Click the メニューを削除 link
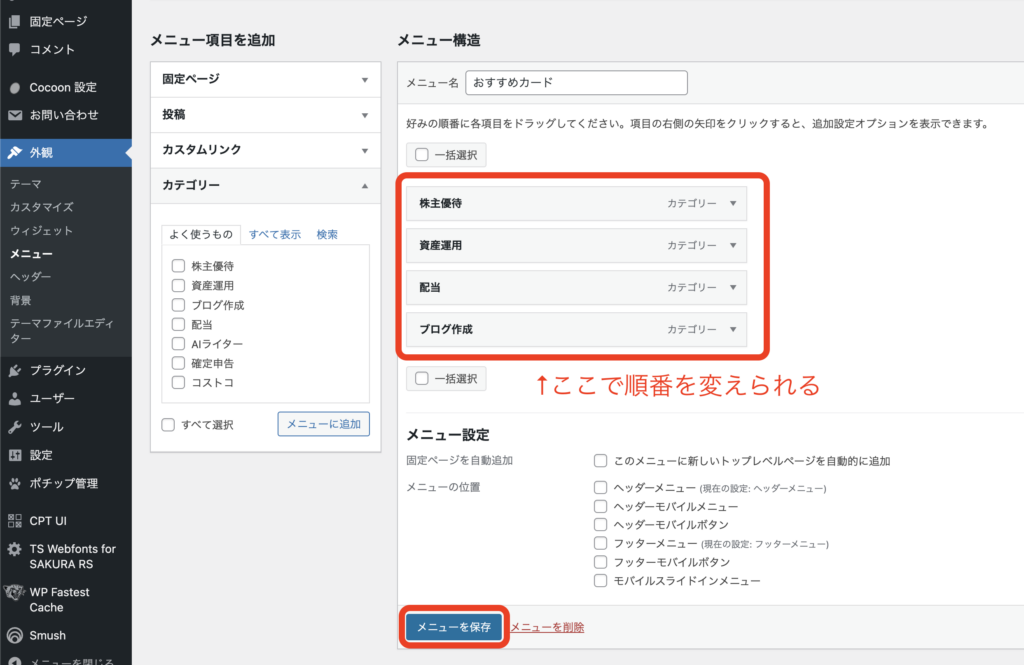1024x665 pixels. (547, 627)
